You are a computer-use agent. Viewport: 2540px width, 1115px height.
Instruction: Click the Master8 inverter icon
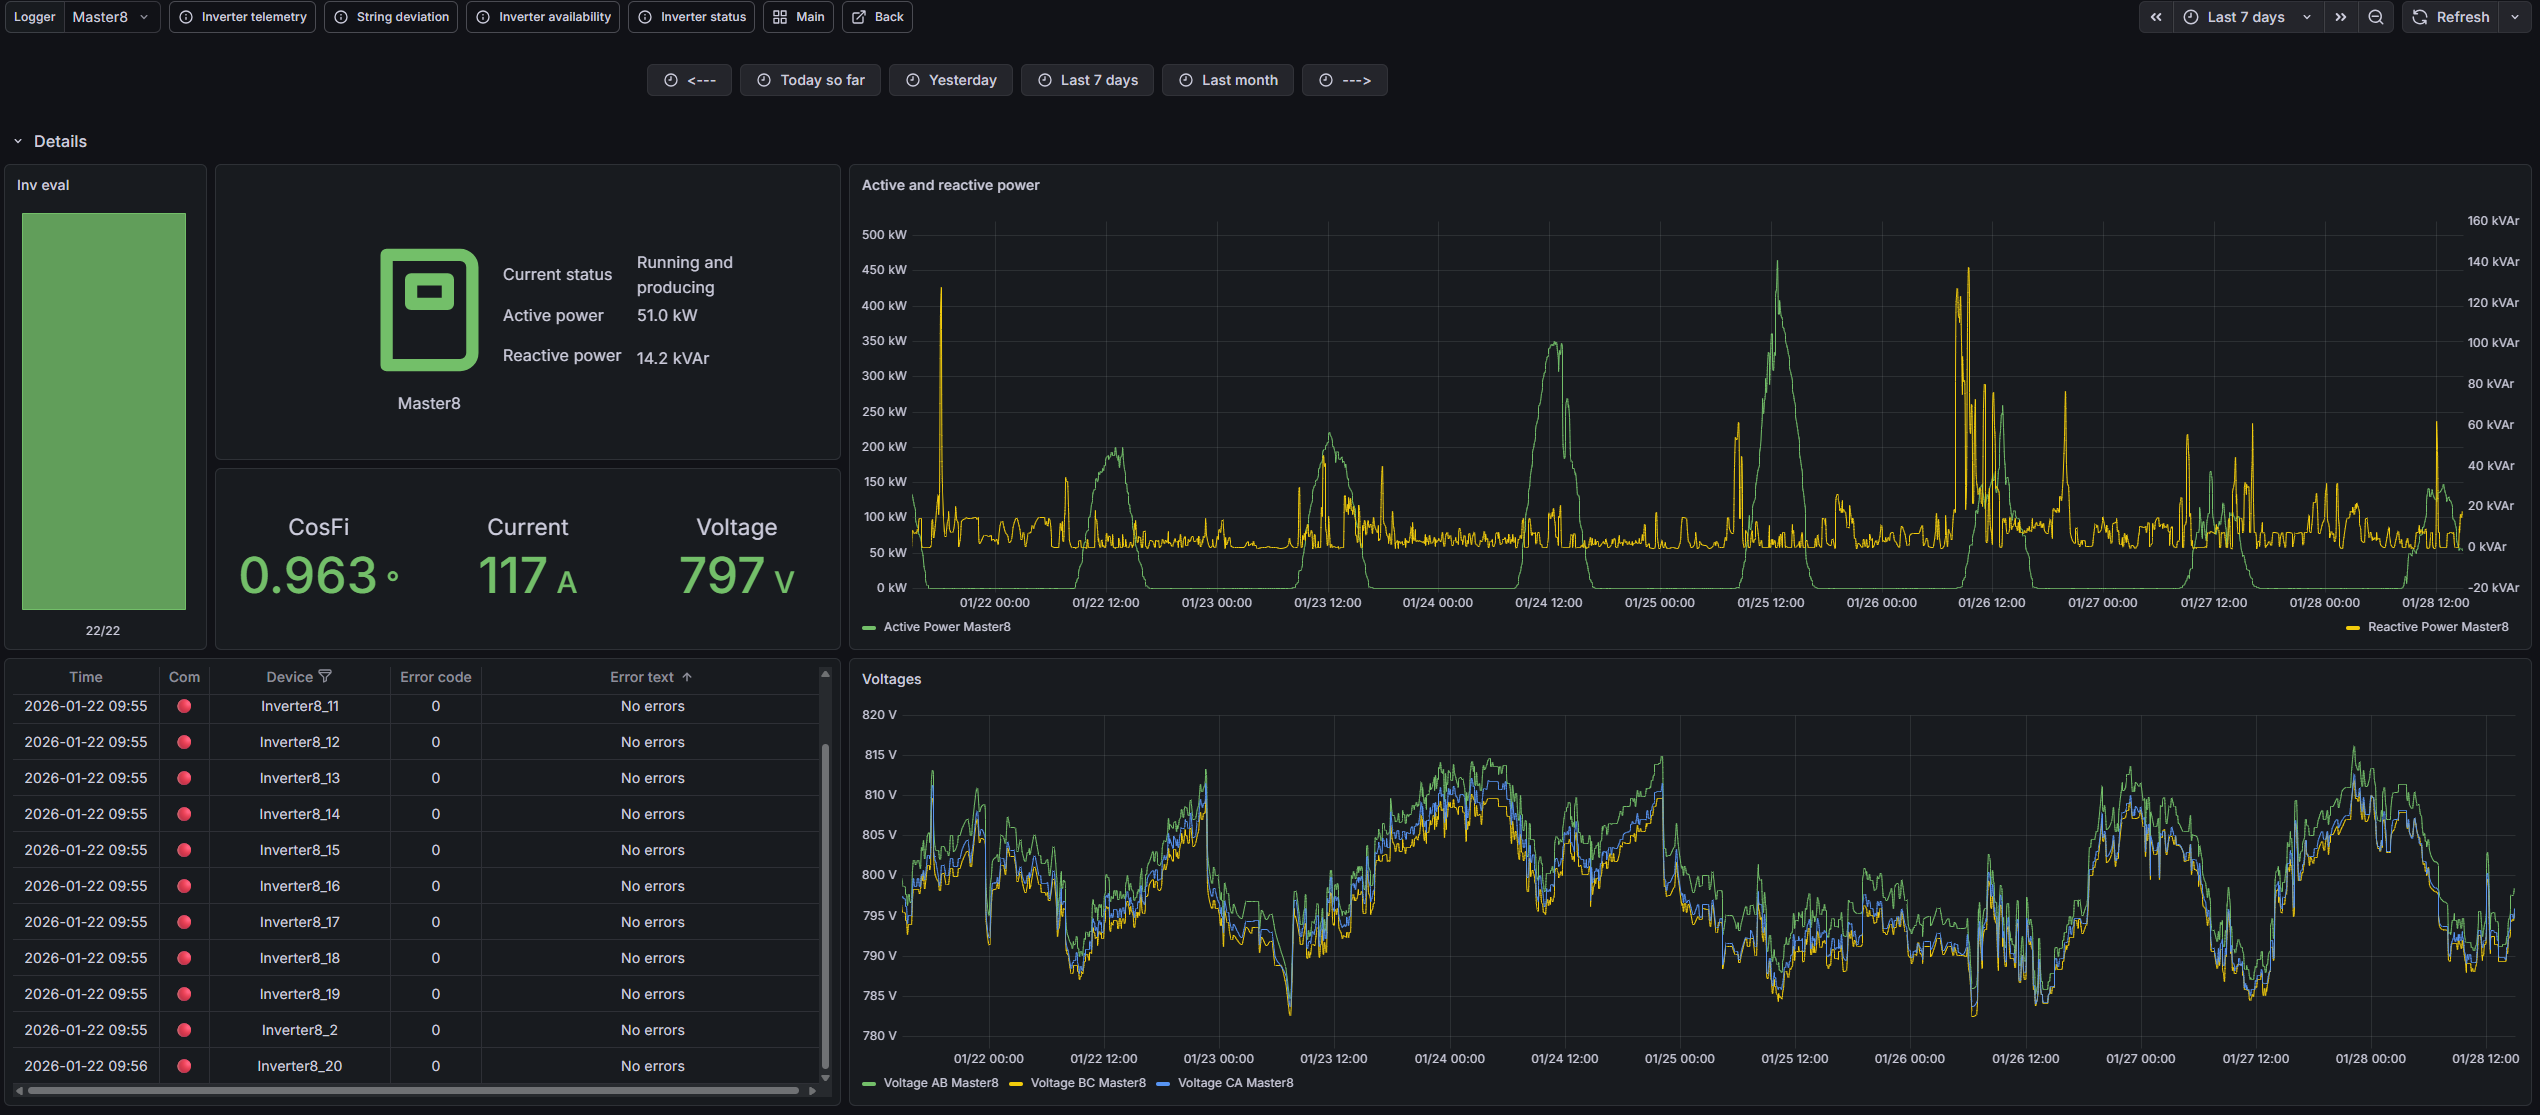tap(429, 310)
